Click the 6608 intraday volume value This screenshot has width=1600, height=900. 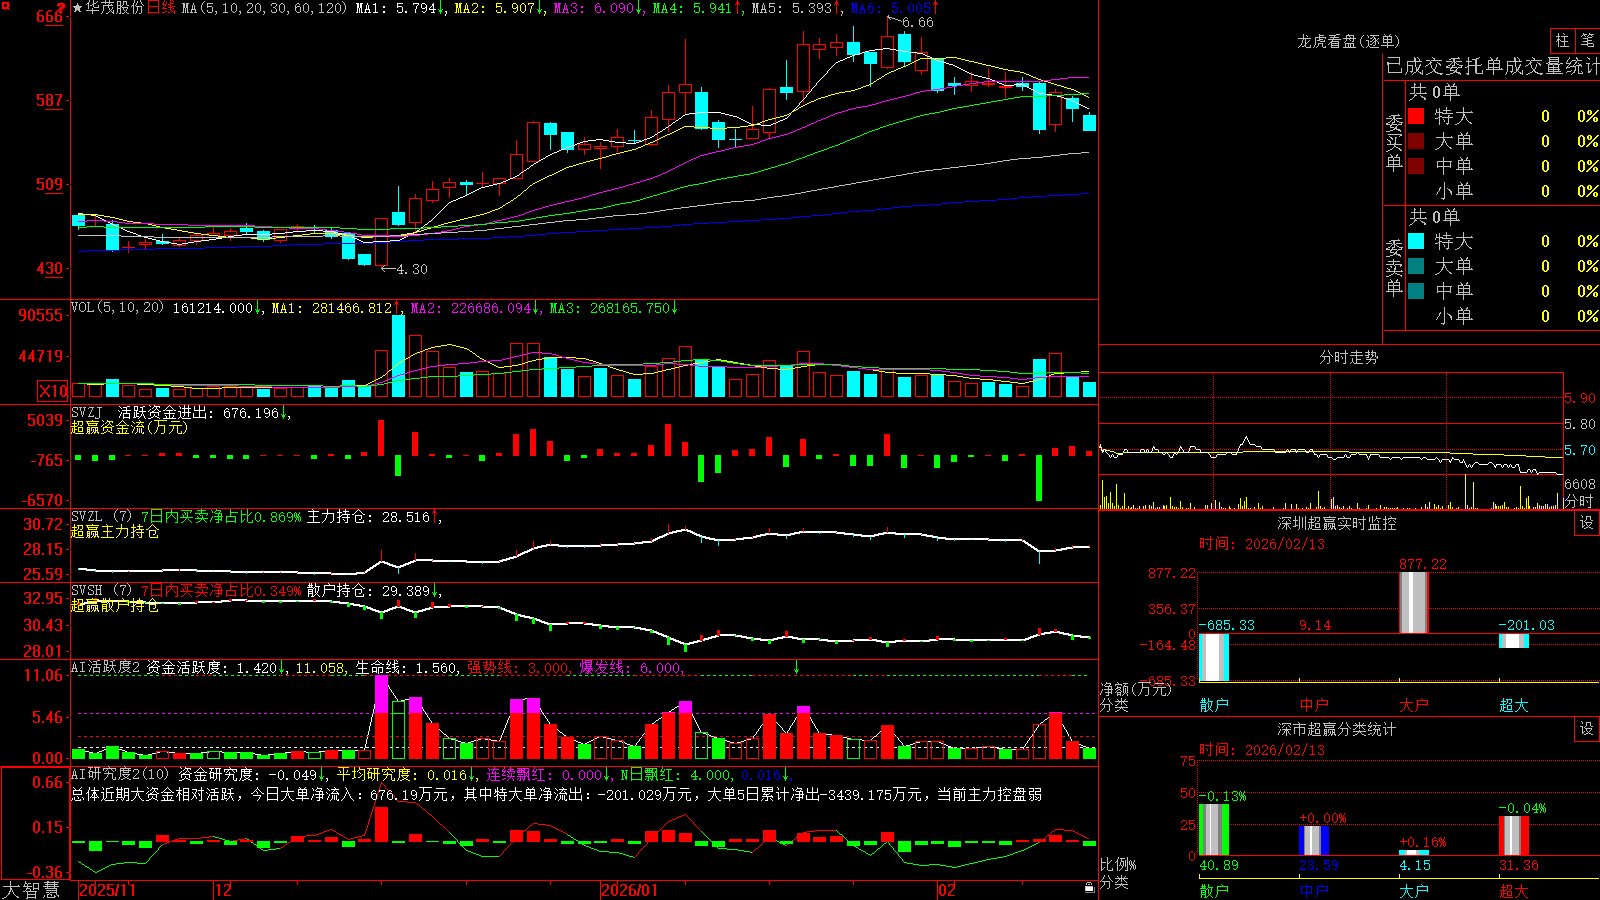[1580, 484]
